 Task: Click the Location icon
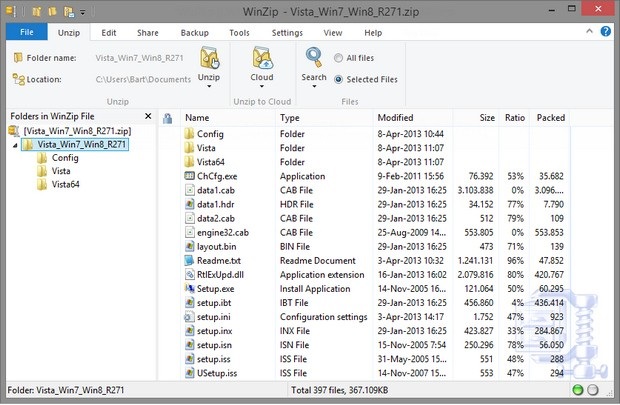tap(18, 79)
